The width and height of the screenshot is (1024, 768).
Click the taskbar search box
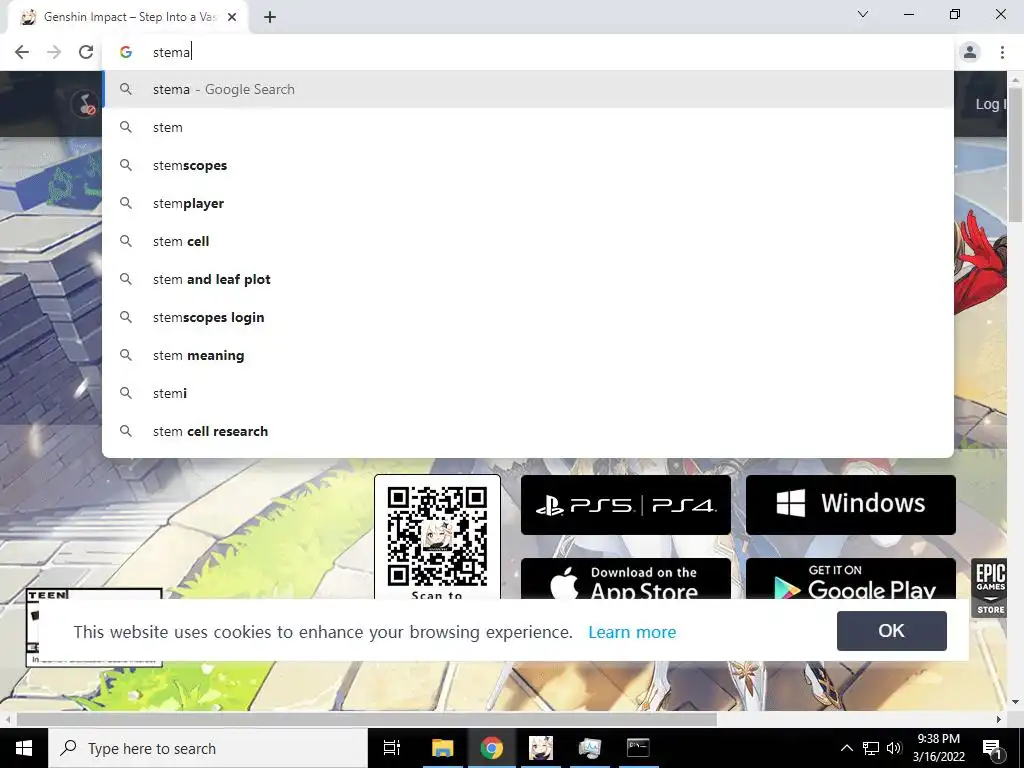[208, 748]
